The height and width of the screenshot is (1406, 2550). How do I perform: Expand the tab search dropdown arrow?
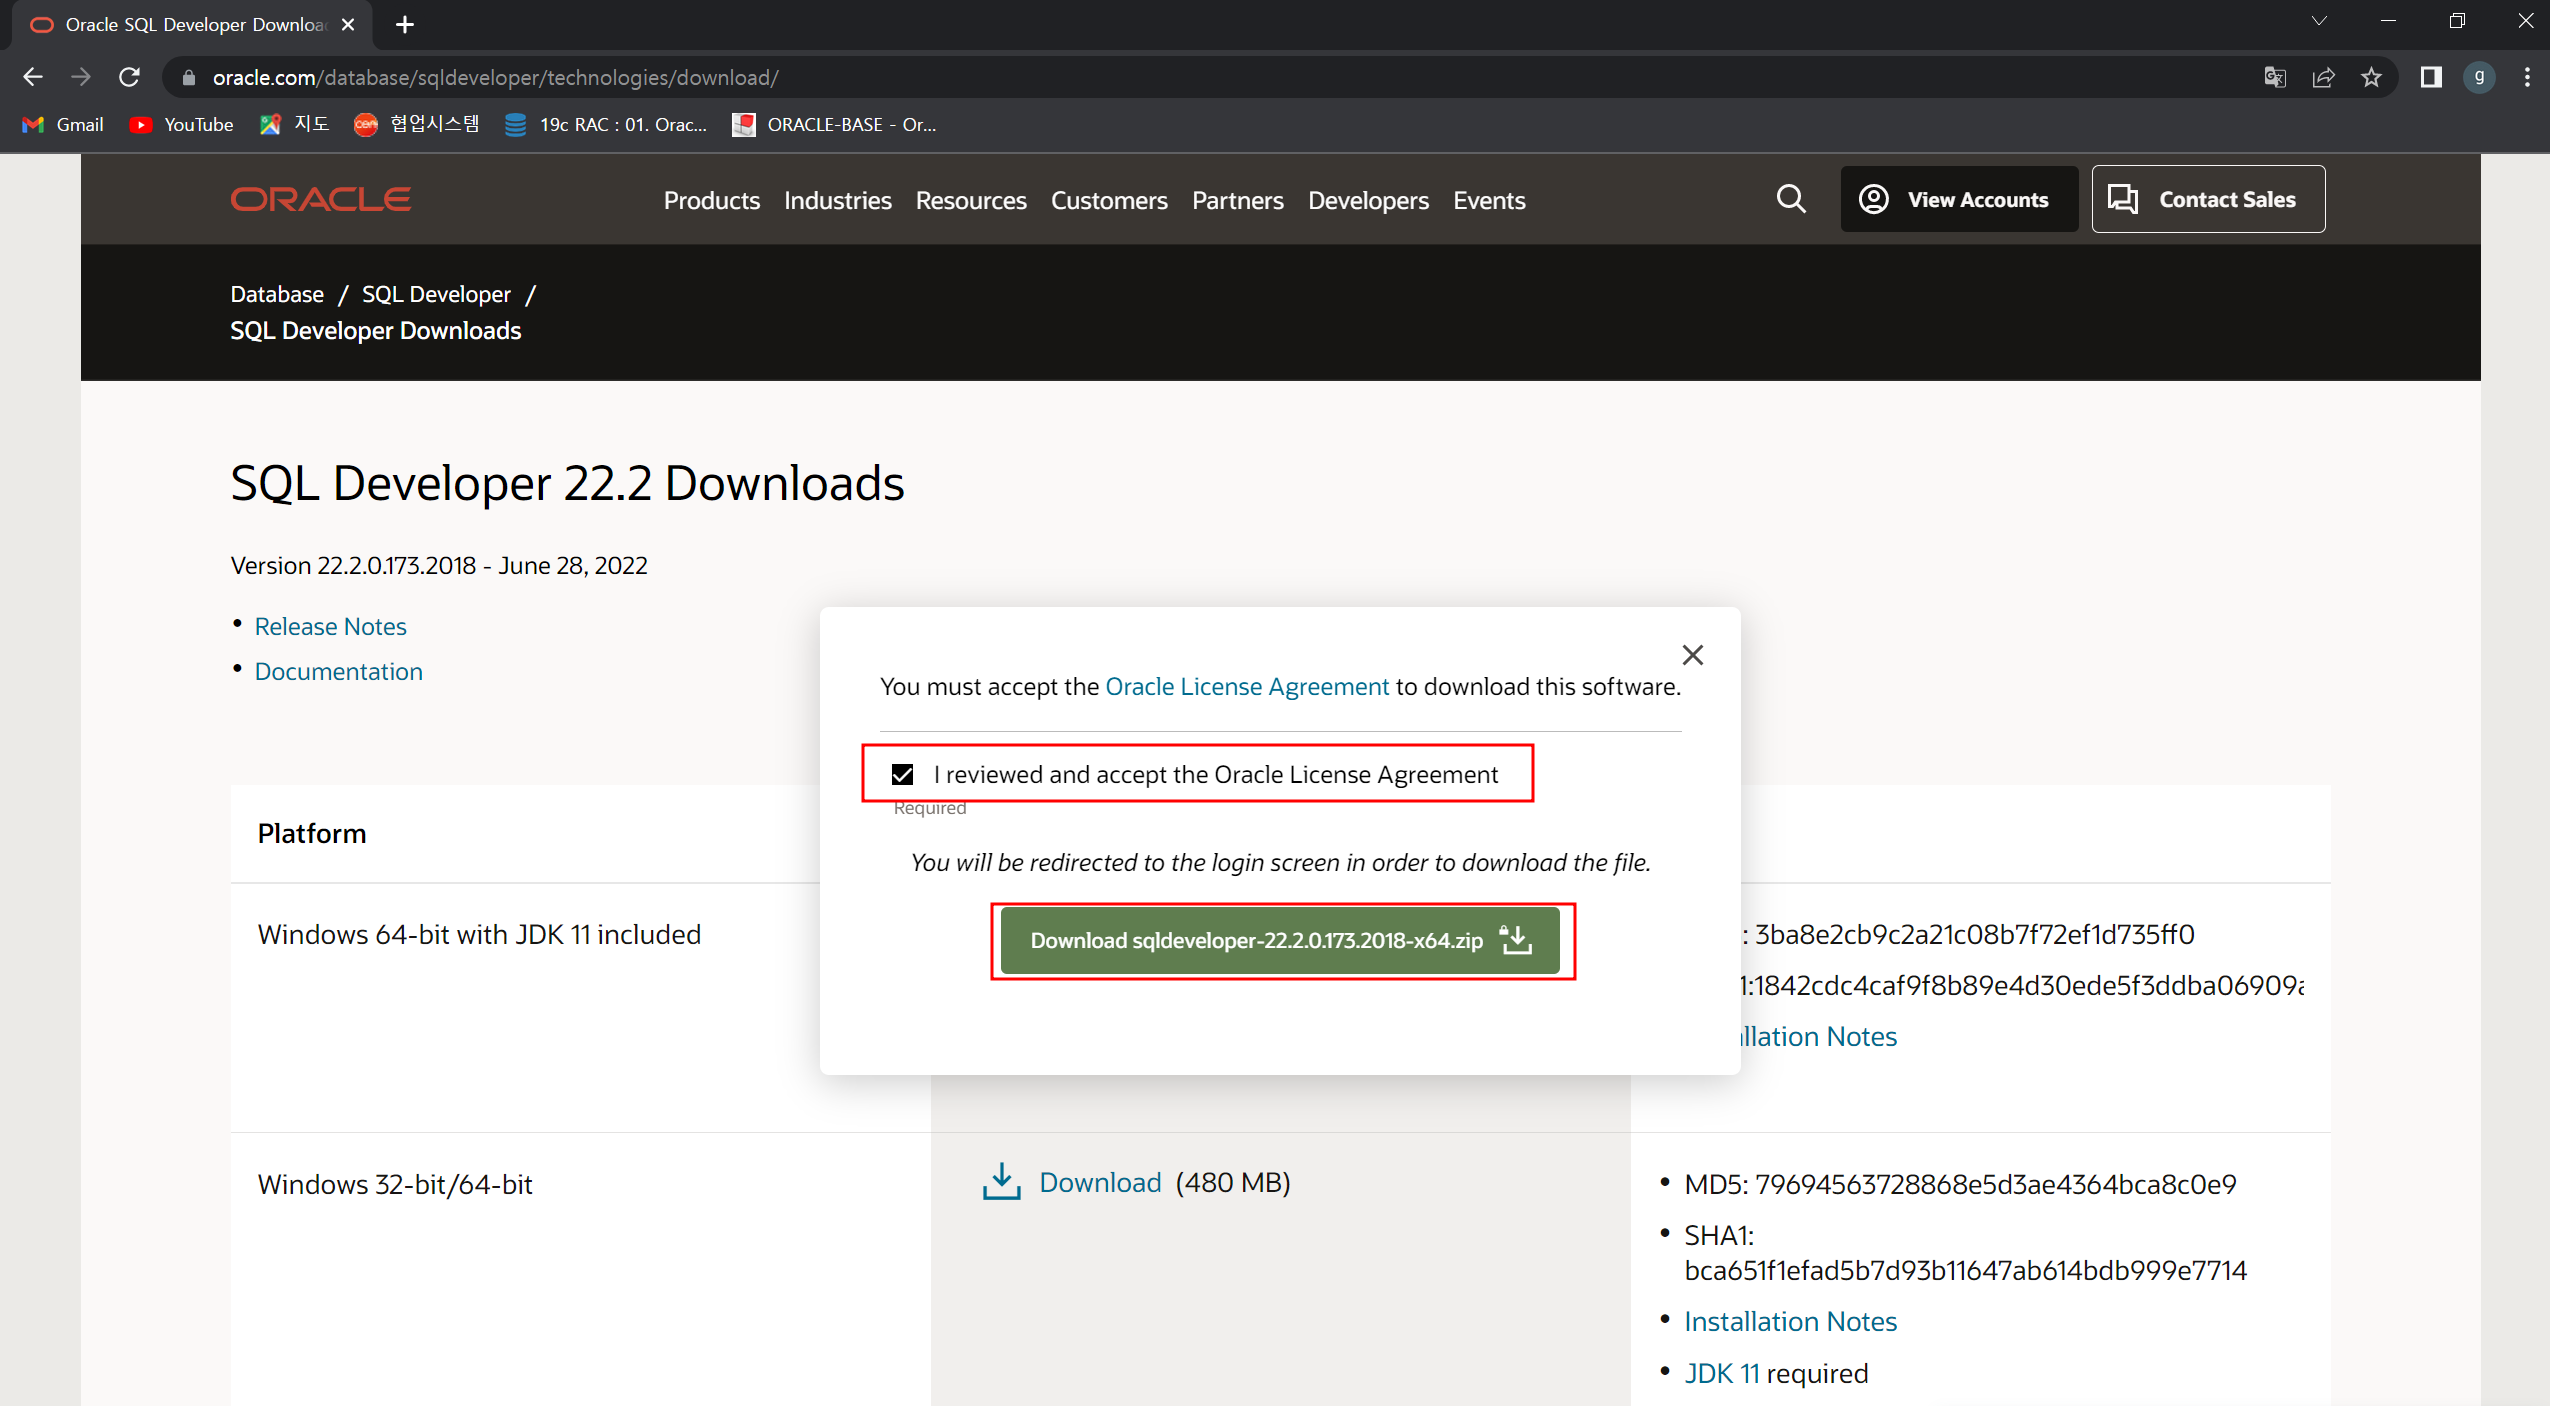click(2318, 21)
